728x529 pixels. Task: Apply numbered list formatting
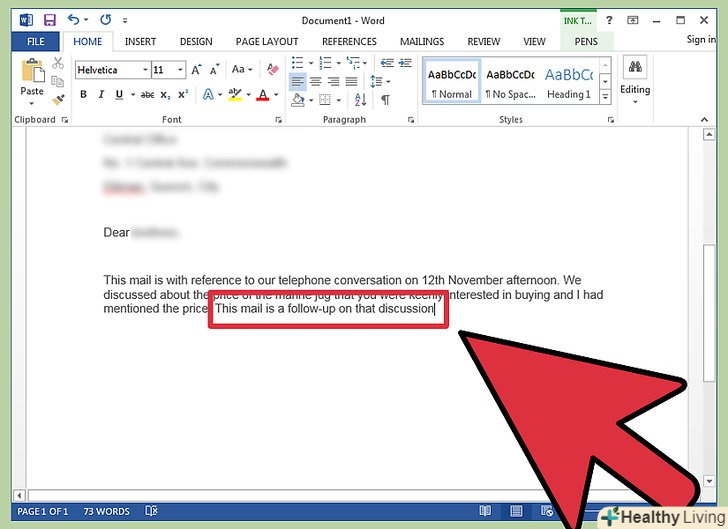pyautogui.click(x=325, y=63)
